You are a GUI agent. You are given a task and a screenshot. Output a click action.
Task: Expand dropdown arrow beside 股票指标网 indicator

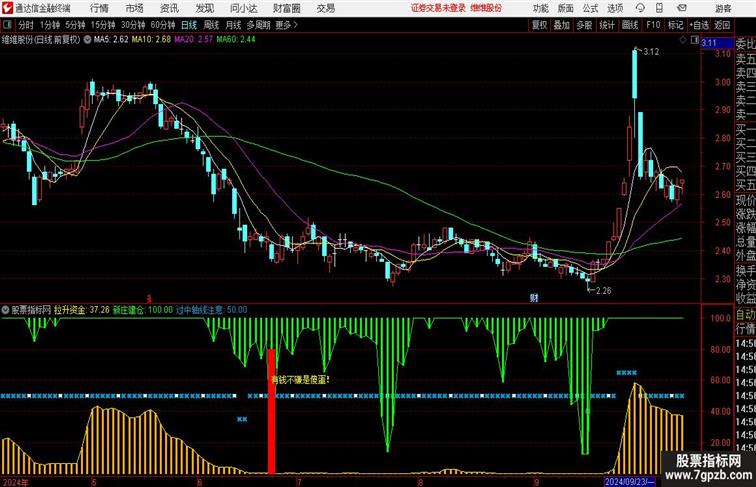point(6,310)
